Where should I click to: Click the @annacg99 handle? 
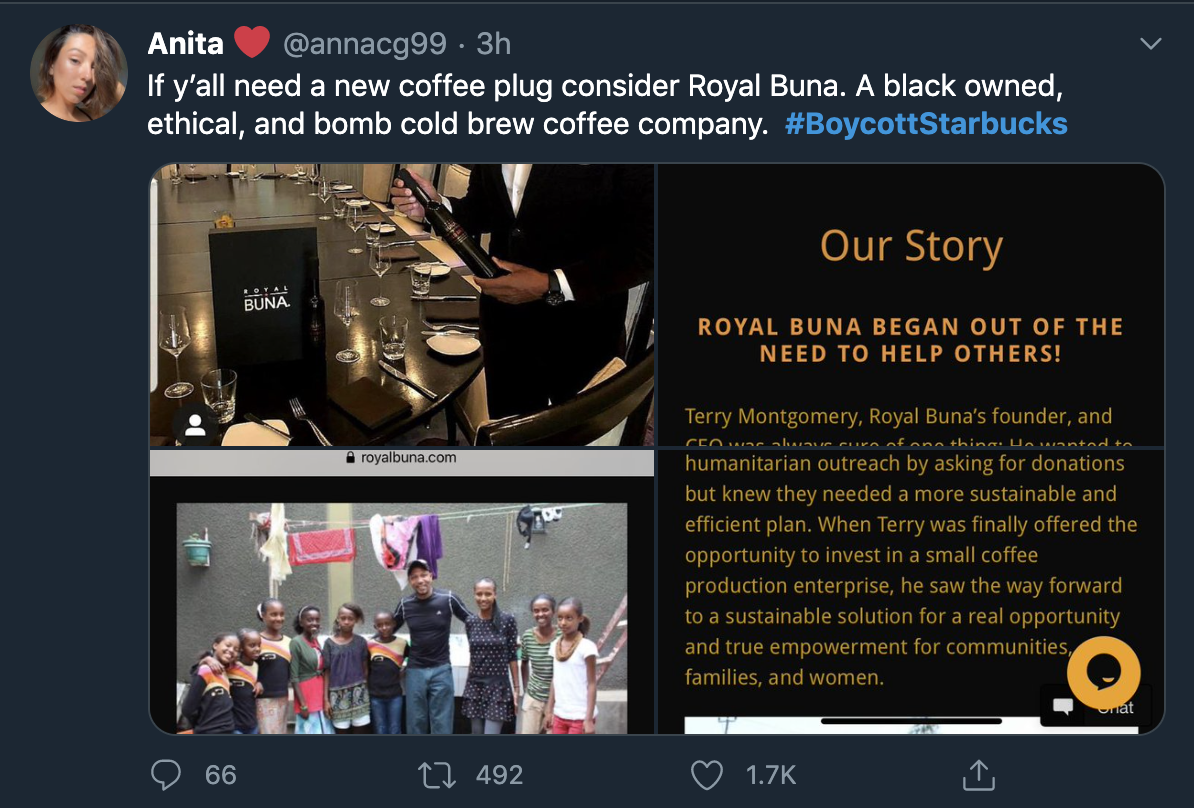point(364,44)
